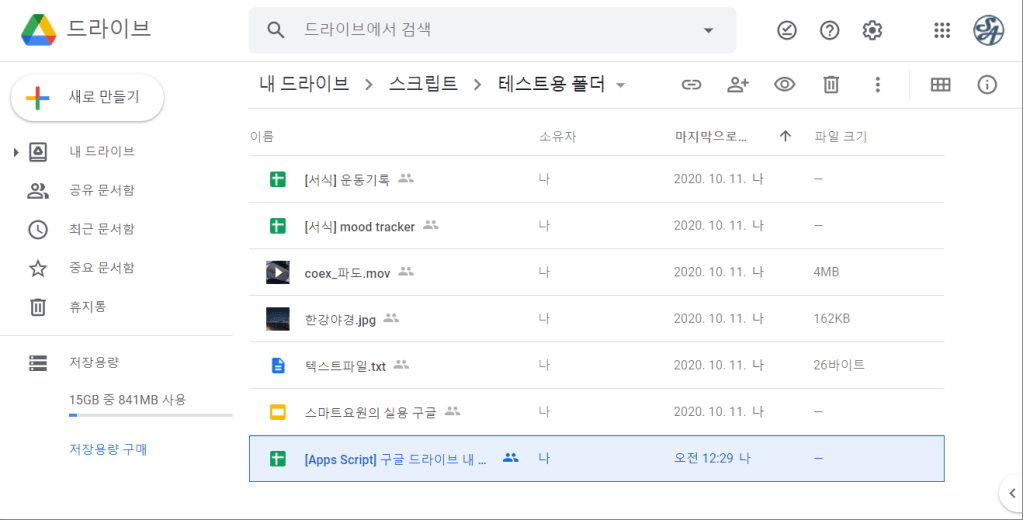The height and width of the screenshot is (520, 1023).
Task: Switch to grid layout view
Action: (x=940, y=85)
